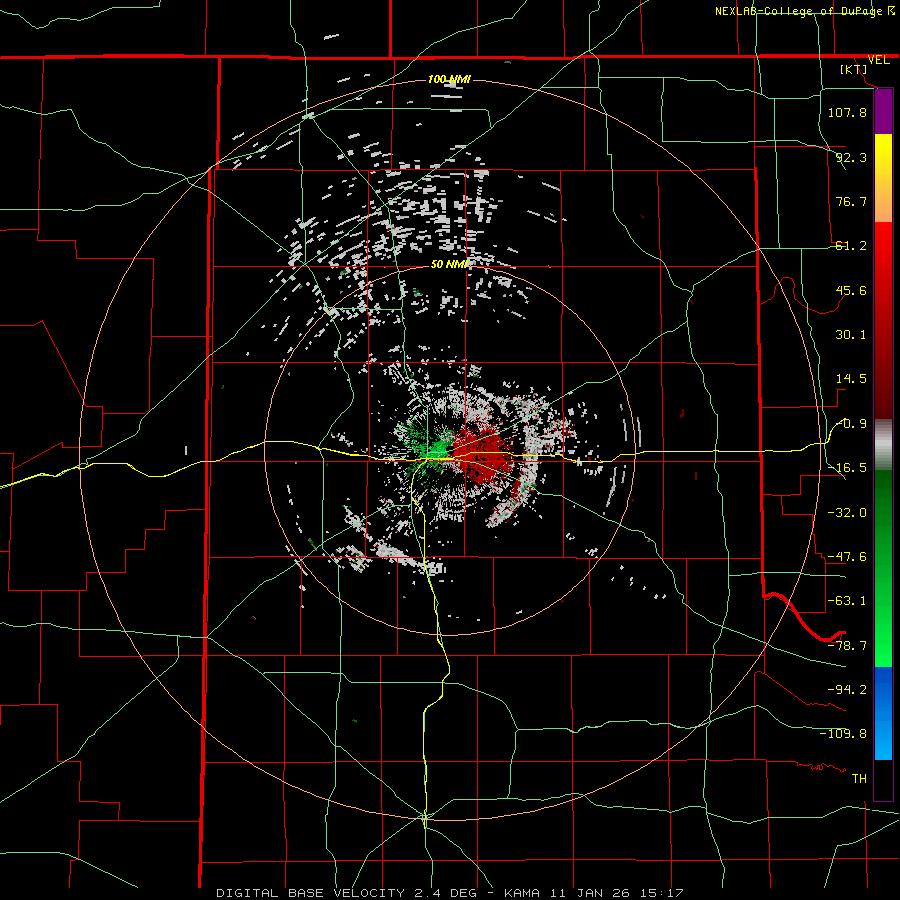Click the -78.7 scale value
This screenshot has height=900, width=900.
click(847, 646)
